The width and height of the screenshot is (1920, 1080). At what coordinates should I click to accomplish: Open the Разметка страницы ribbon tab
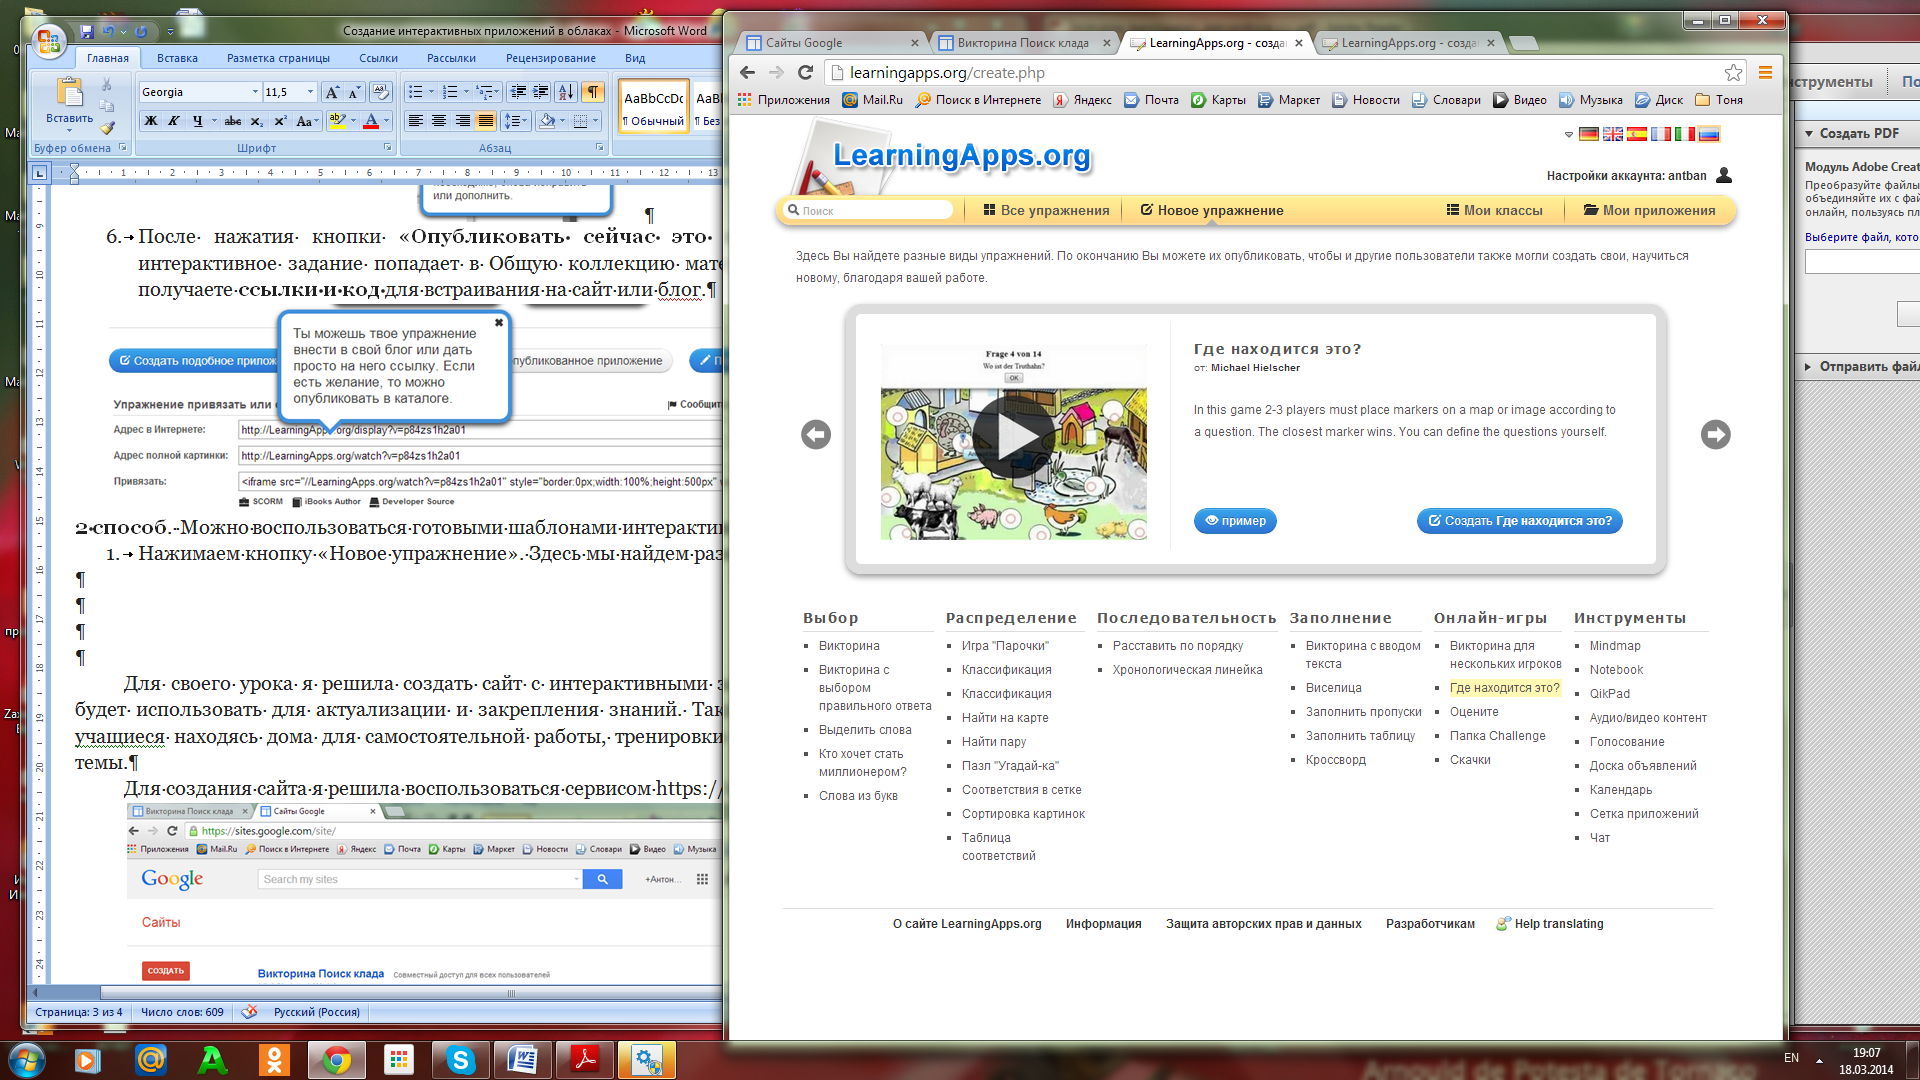278,58
